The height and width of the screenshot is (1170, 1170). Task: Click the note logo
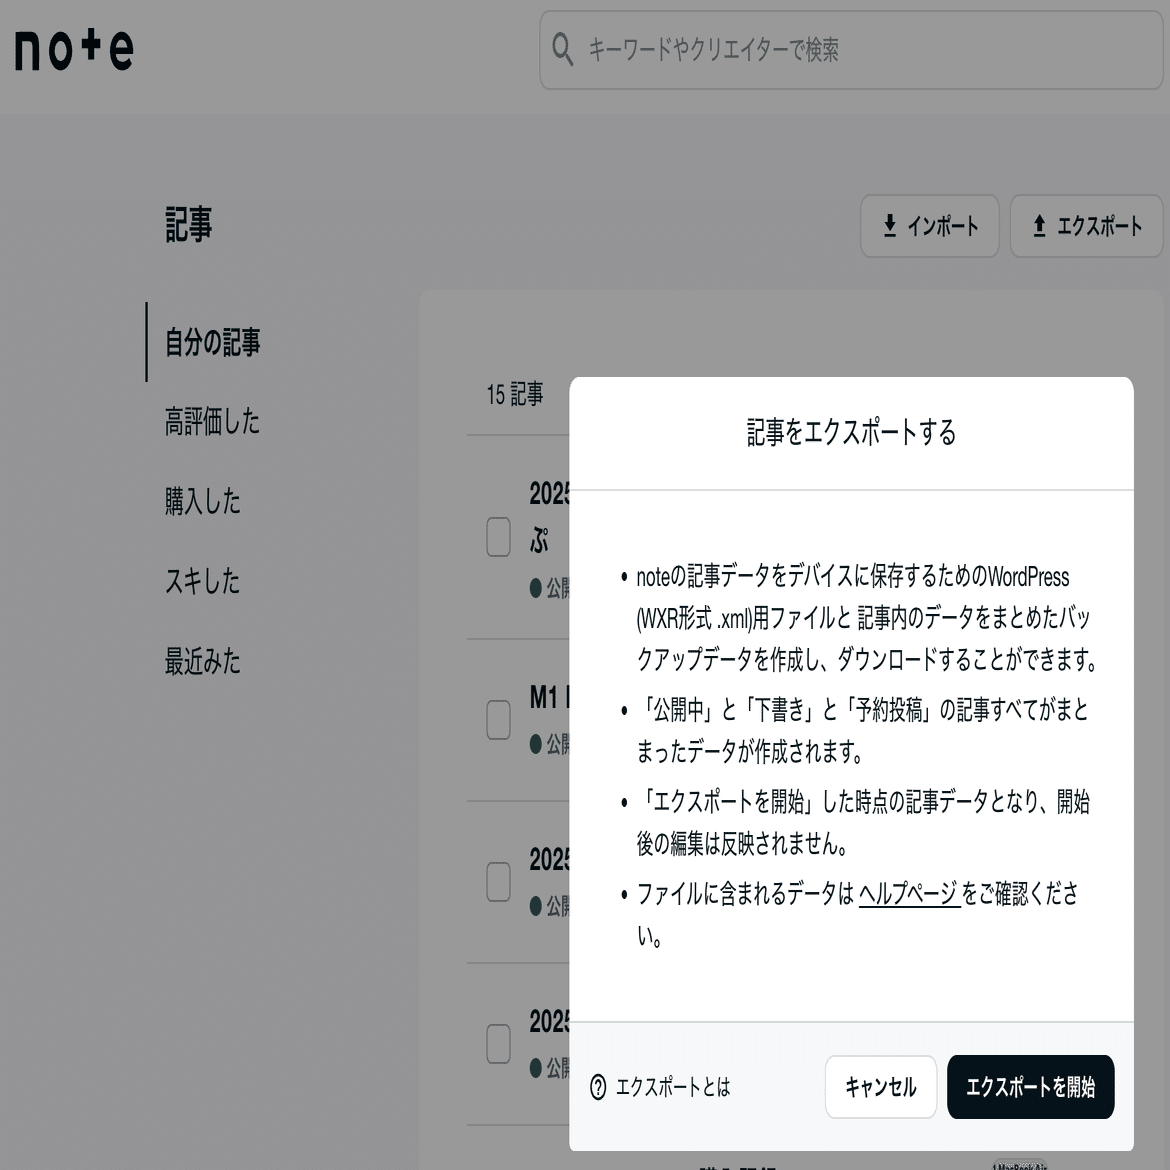(x=70, y=52)
